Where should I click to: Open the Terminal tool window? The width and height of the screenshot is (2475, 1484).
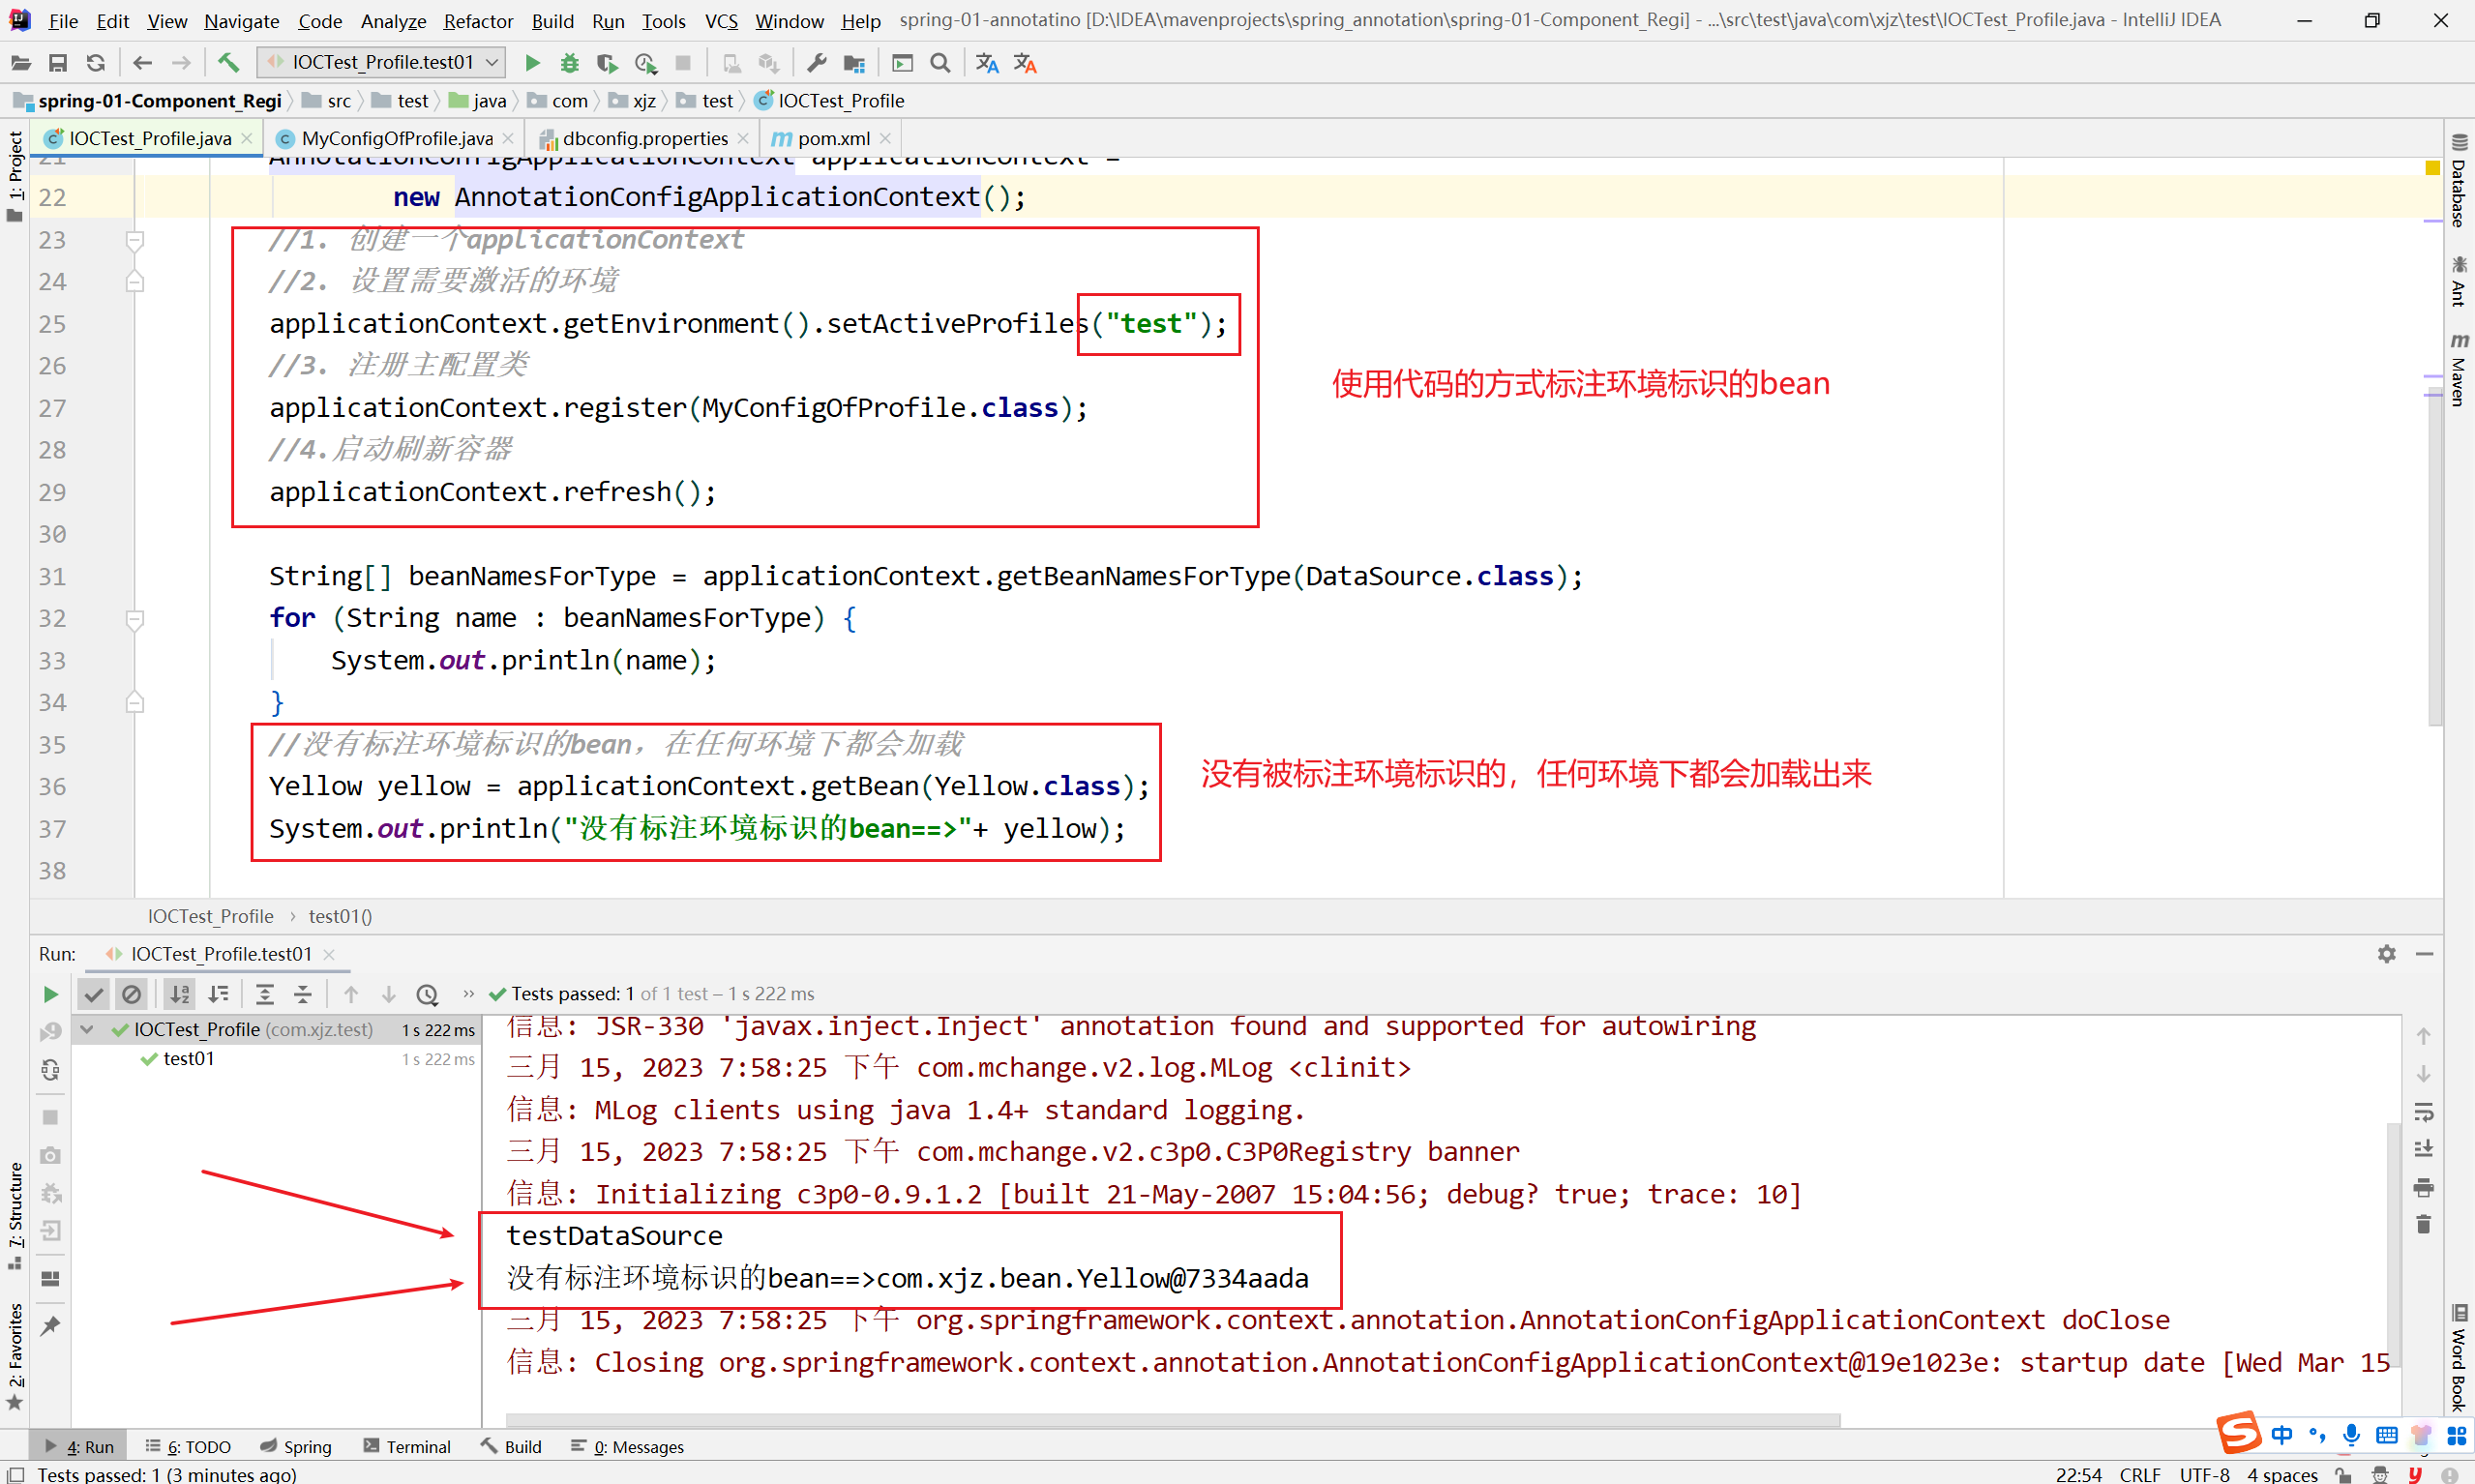pyautogui.click(x=407, y=1446)
